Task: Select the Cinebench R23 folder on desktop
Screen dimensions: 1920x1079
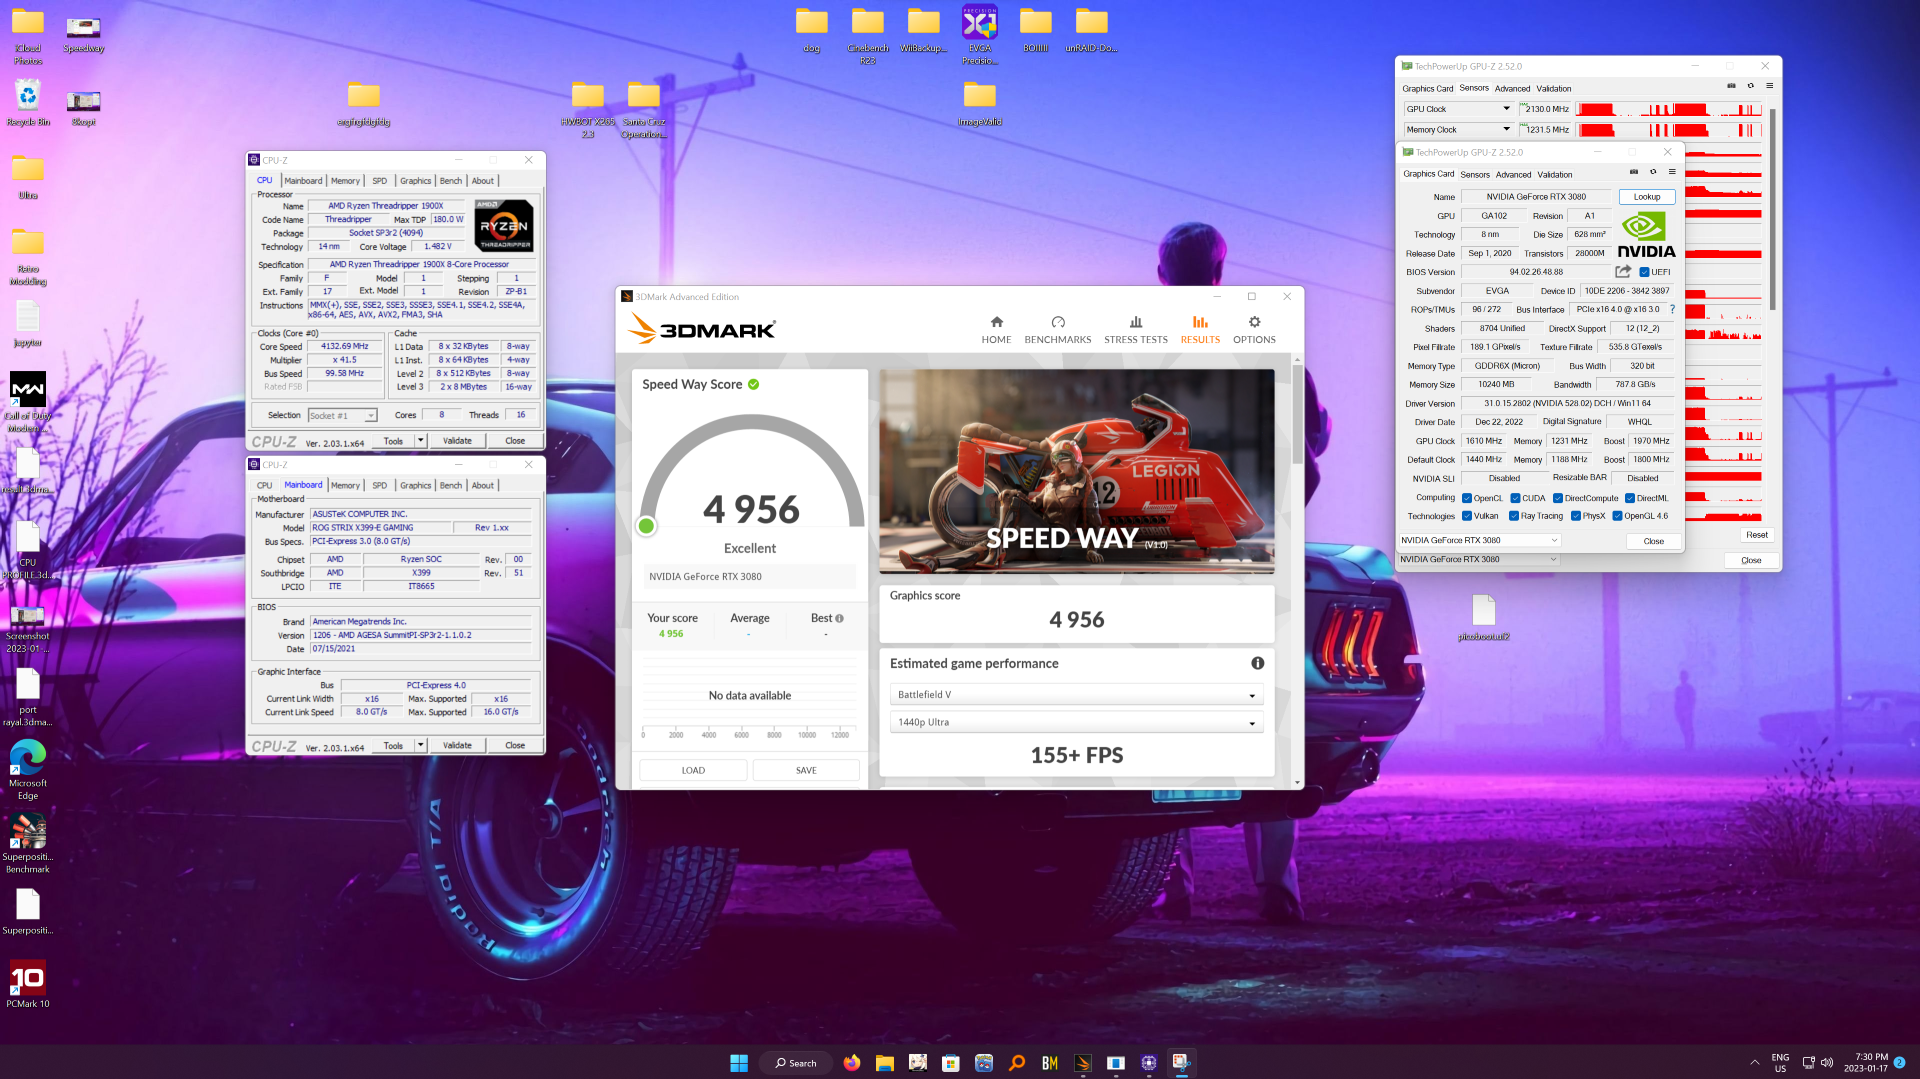Action: click(x=868, y=35)
